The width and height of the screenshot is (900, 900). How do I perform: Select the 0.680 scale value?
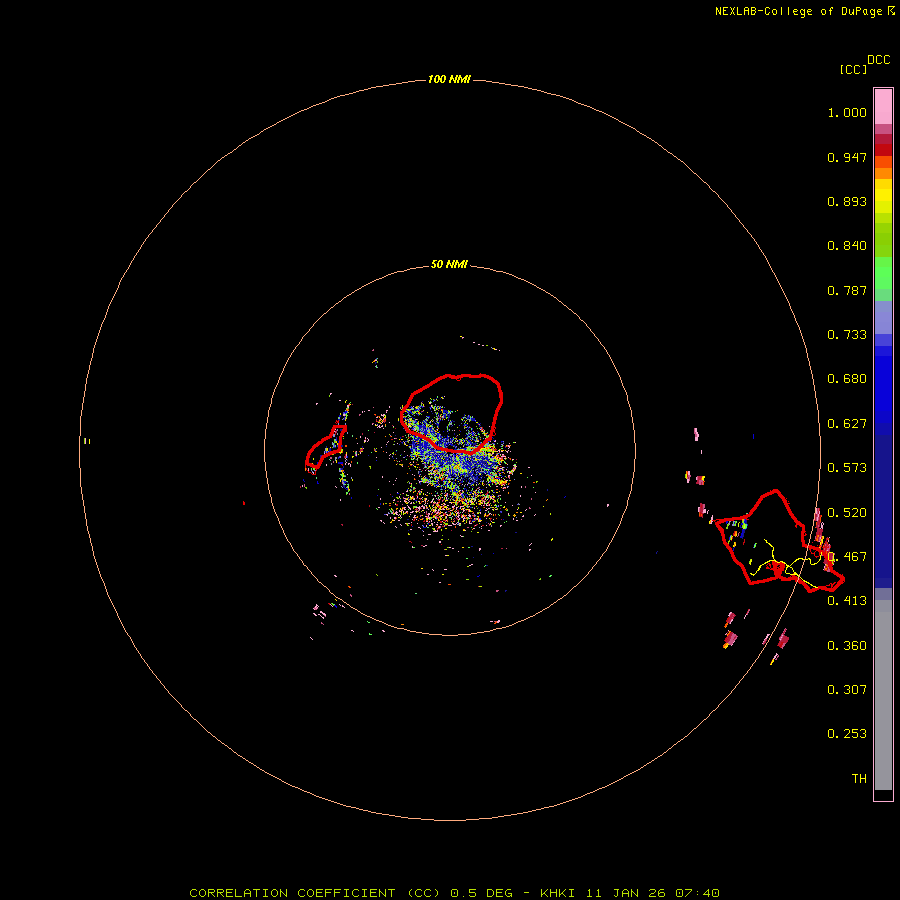847,379
